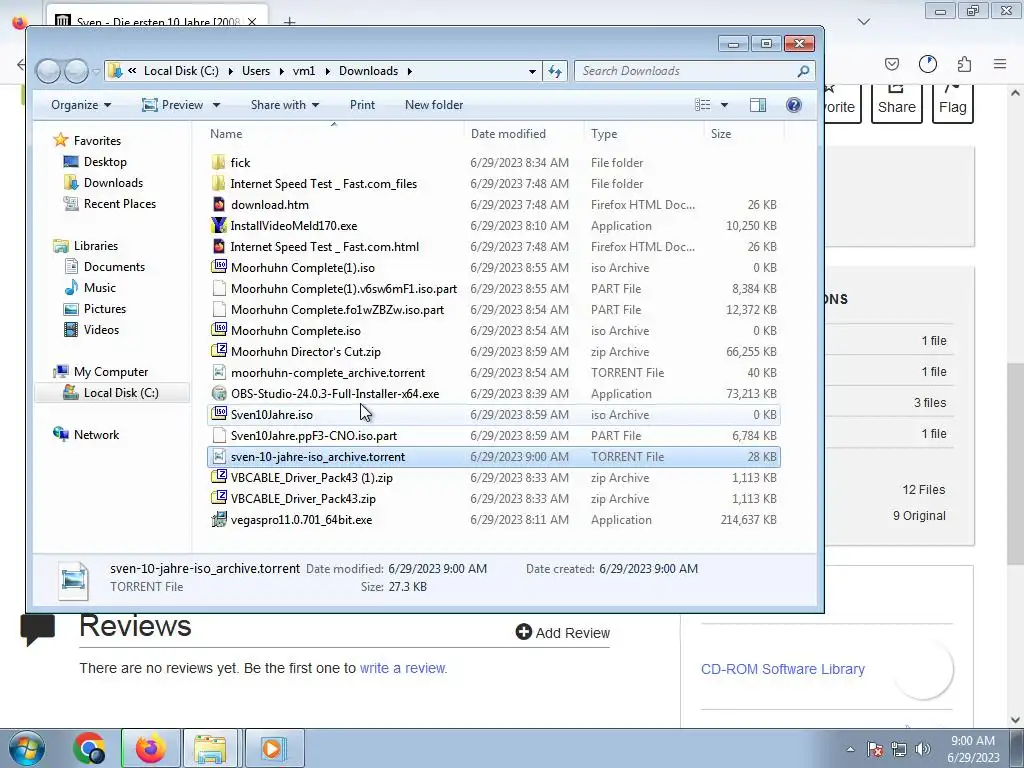Expand the arrow after Users in breadcrumb
The height and width of the screenshot is (768, 1024).
pyautogui.click(x=281, y=71)
